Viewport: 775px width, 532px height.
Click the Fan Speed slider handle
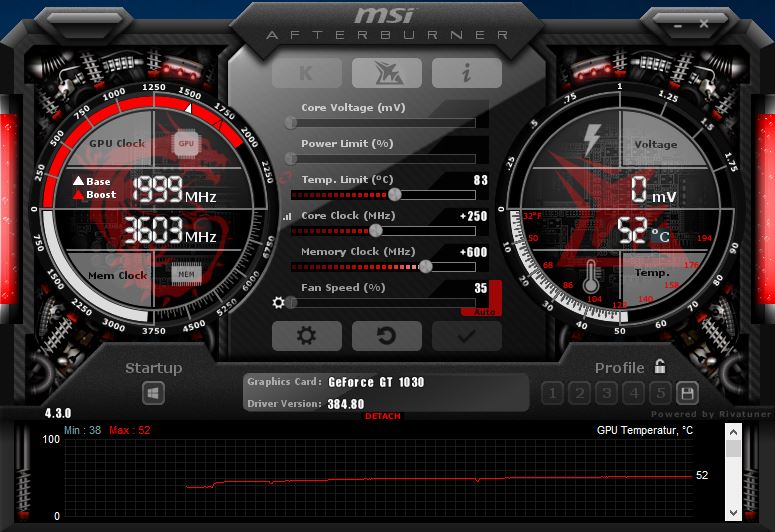pos(291,302)
